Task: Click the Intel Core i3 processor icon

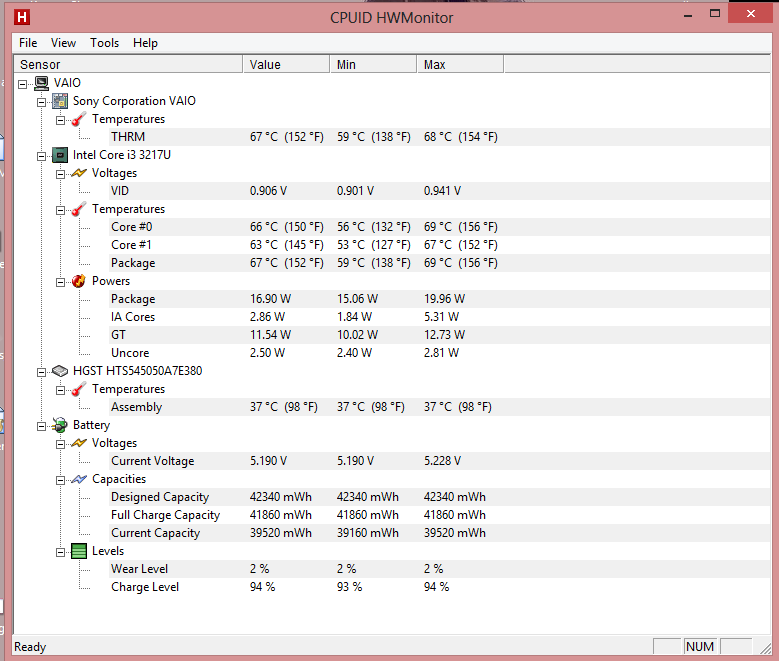Action: (60, 155)
